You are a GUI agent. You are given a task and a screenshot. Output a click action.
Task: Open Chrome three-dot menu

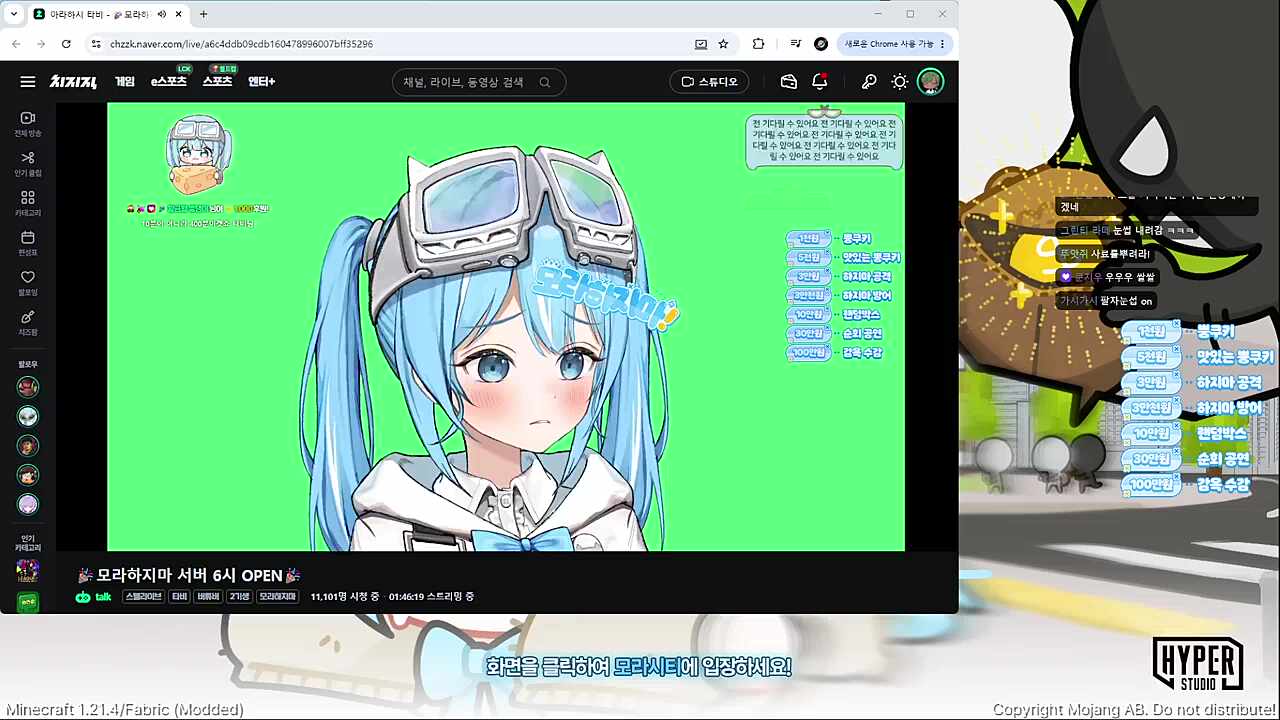point(942,44)
